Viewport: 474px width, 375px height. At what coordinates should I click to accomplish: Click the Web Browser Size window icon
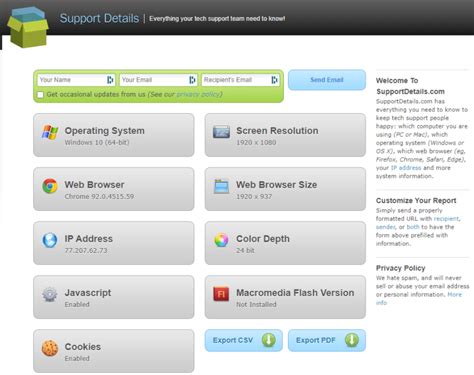pos(221,186)
